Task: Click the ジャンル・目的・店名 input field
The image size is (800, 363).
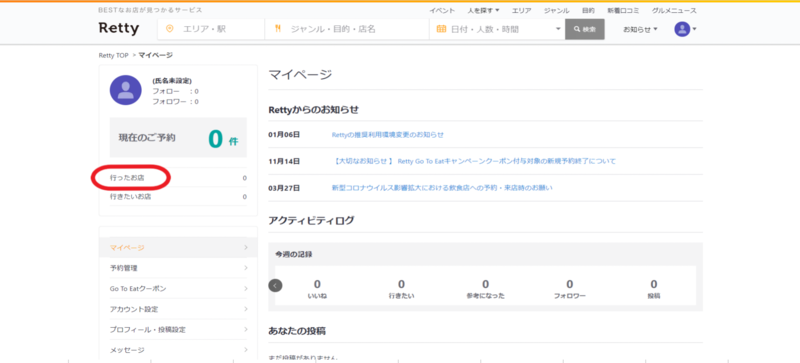Action: (x=347, y=29)
